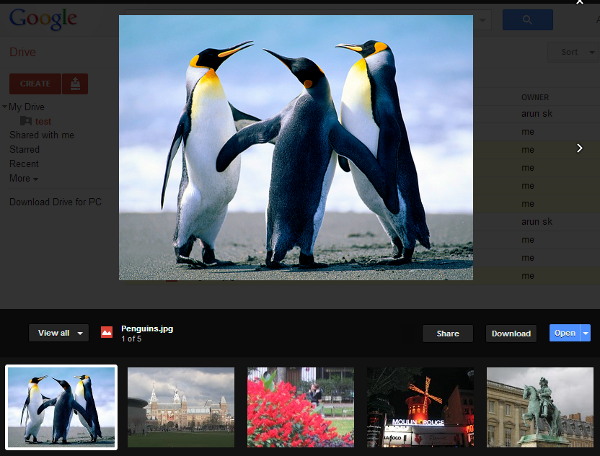Click the Penguins.jpg file name
The height and width of the screenshot is (456, 600).
click(x=147, y=329)
